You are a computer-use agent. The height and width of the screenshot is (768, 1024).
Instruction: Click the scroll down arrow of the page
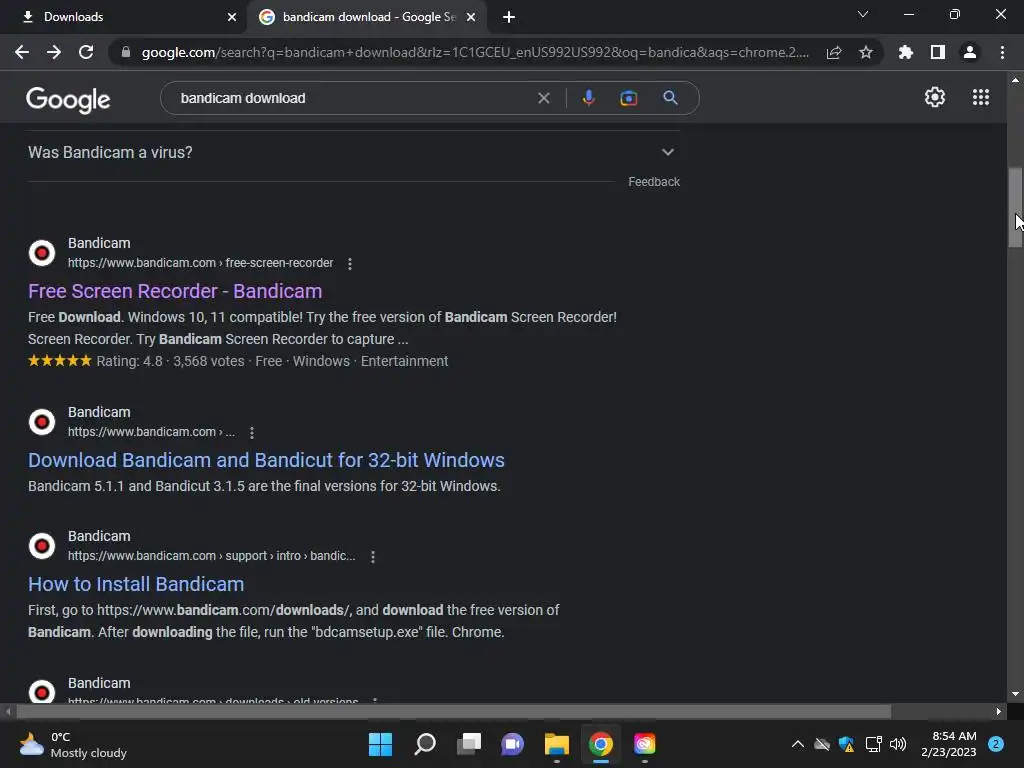[1015, 694]
